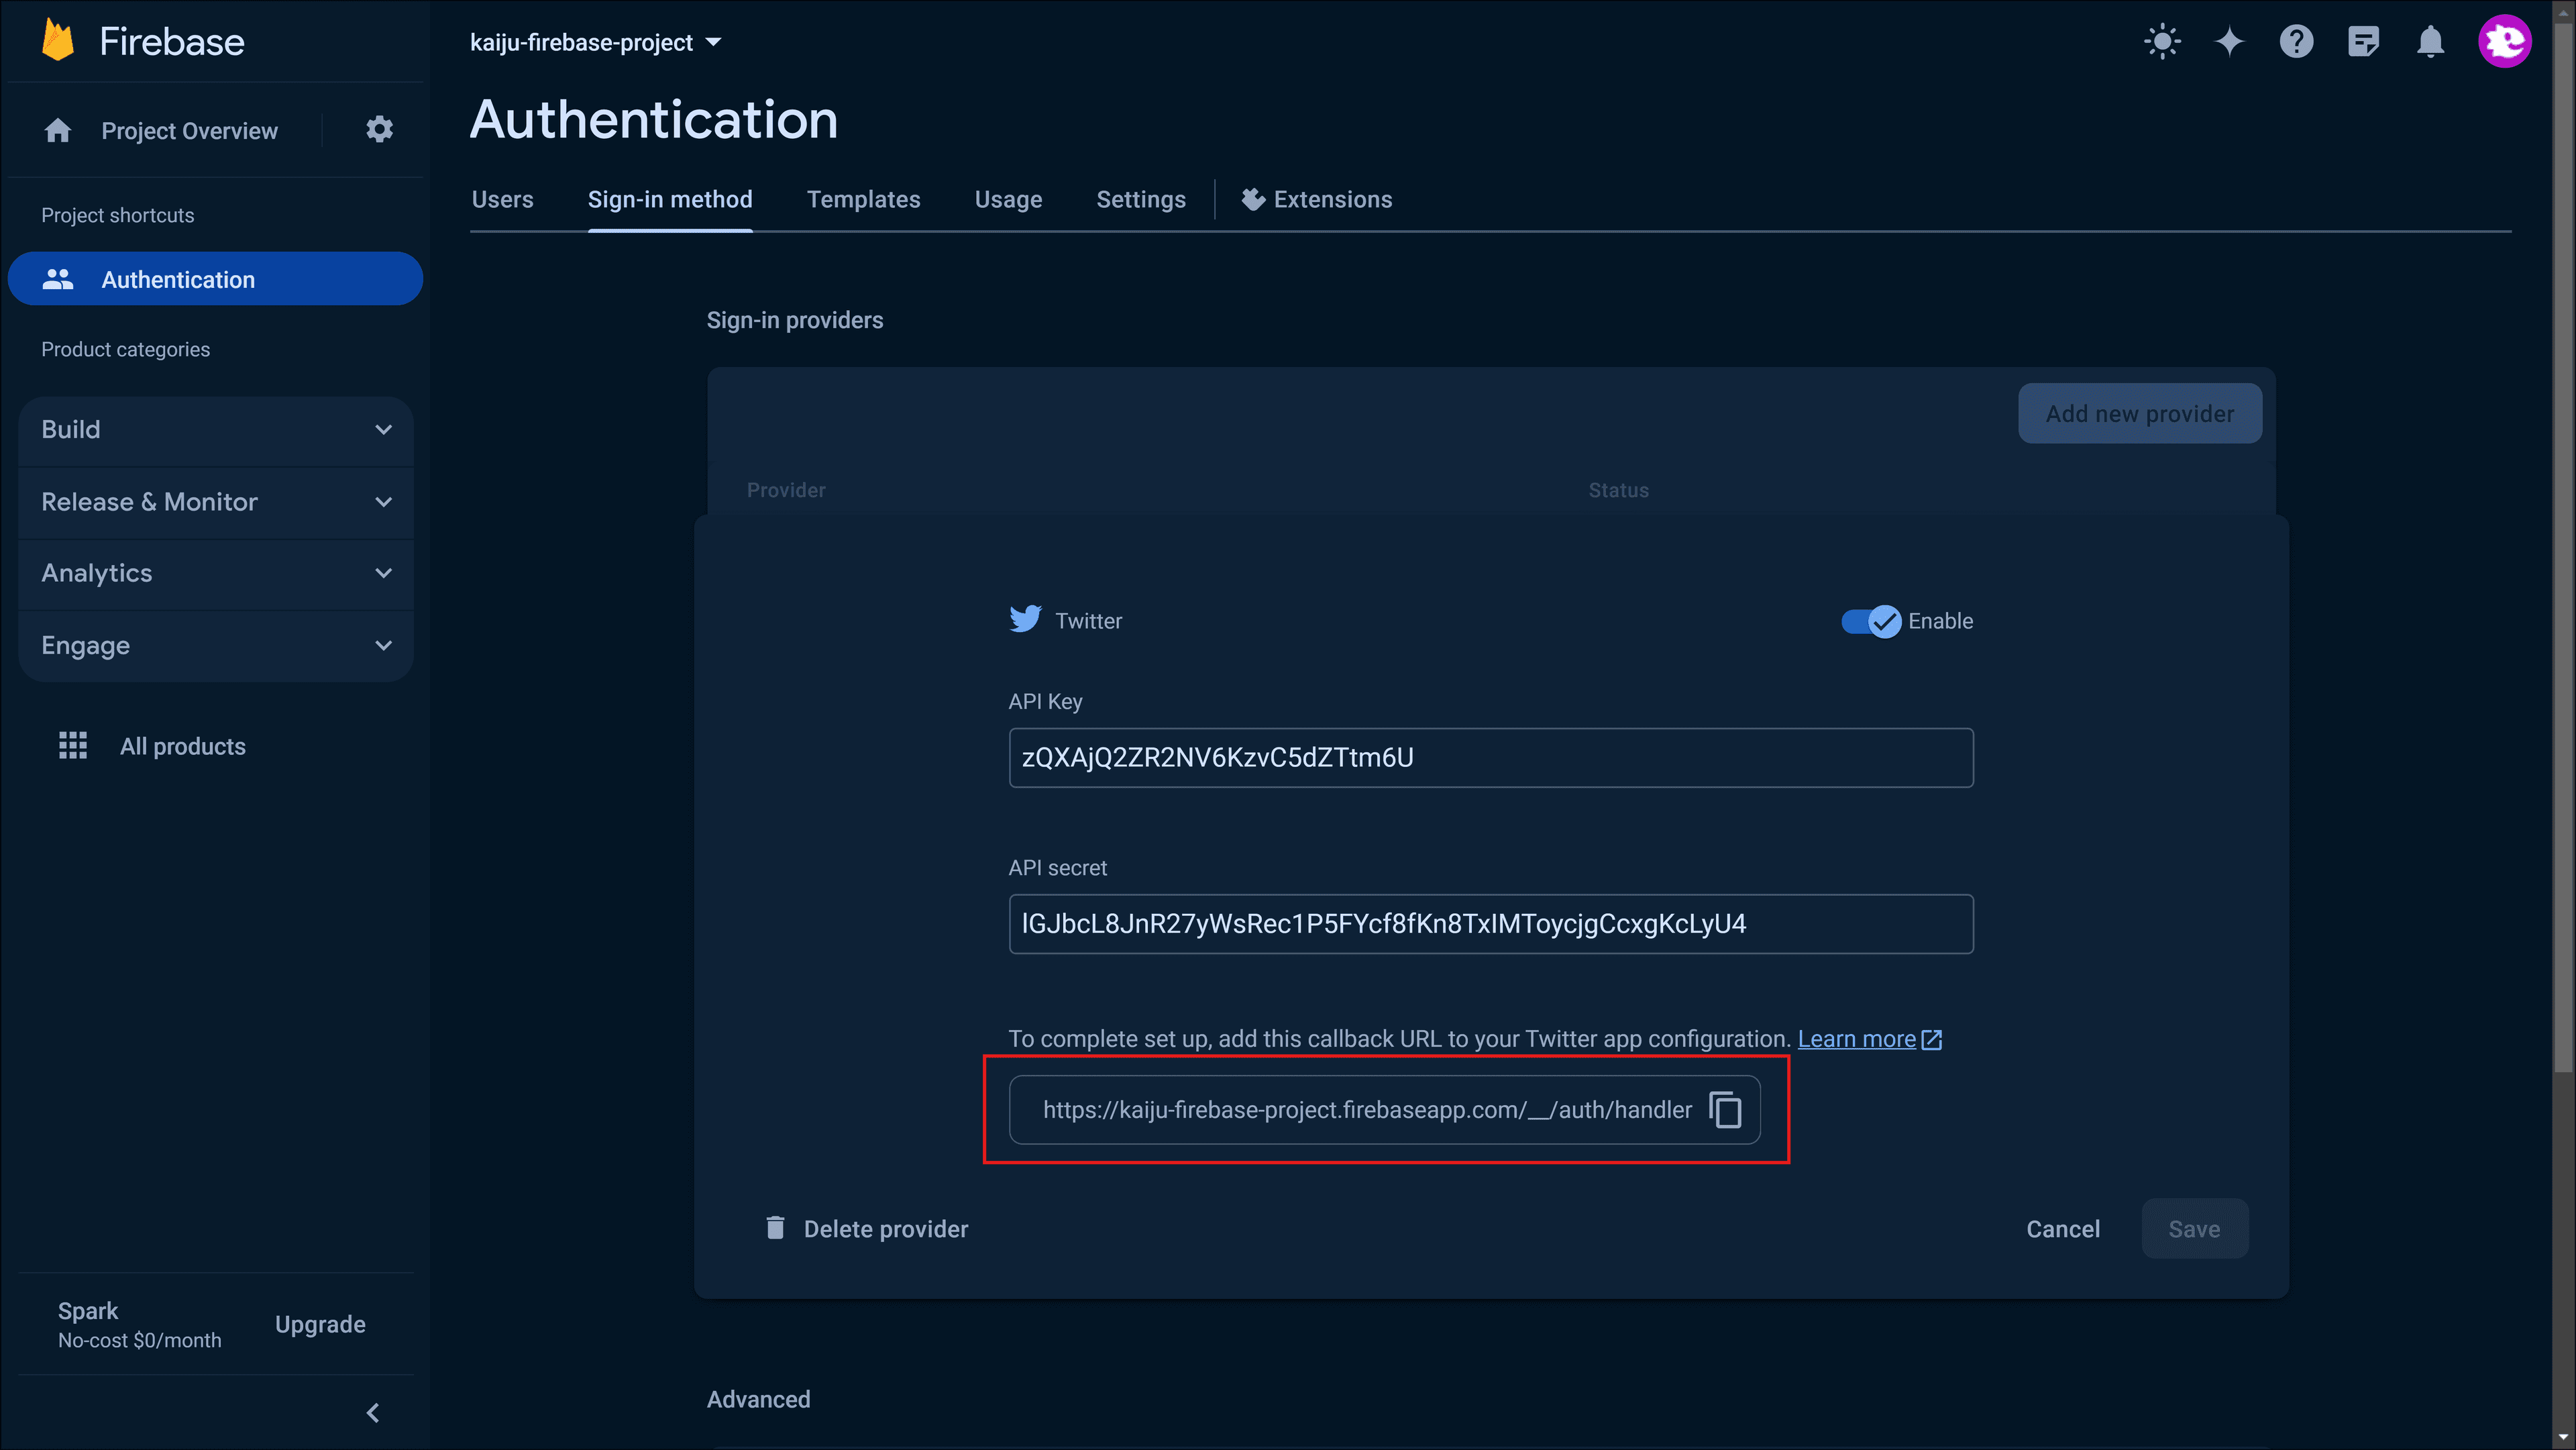Image resolution: width=2576 pixels, height=1450 pixels.
Task: Open the Learn more external link icon
Action: point(1932,1040)
